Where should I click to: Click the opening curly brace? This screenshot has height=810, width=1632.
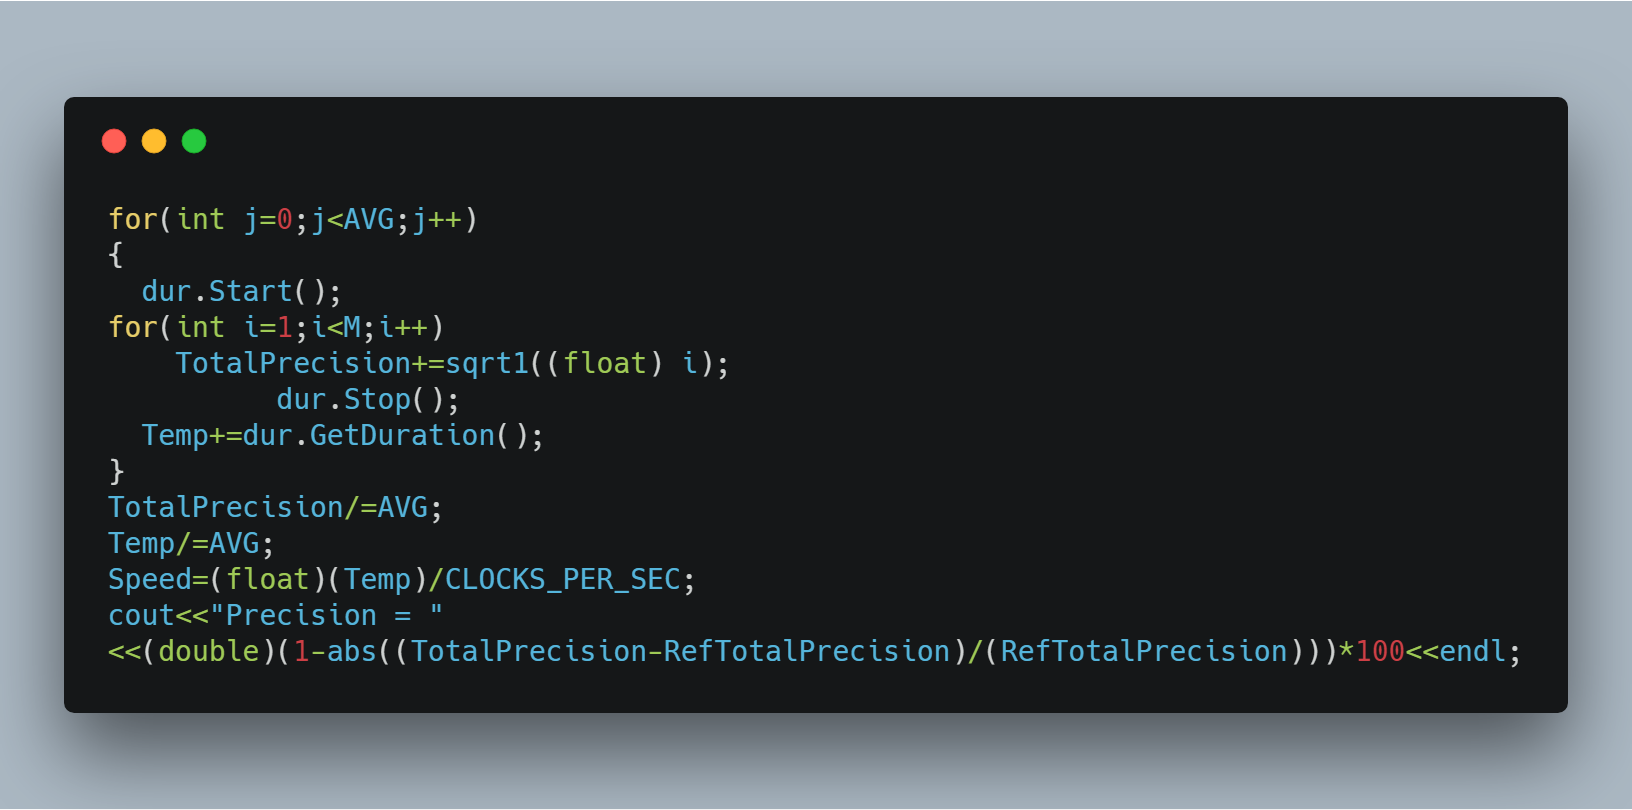[116, 255]
